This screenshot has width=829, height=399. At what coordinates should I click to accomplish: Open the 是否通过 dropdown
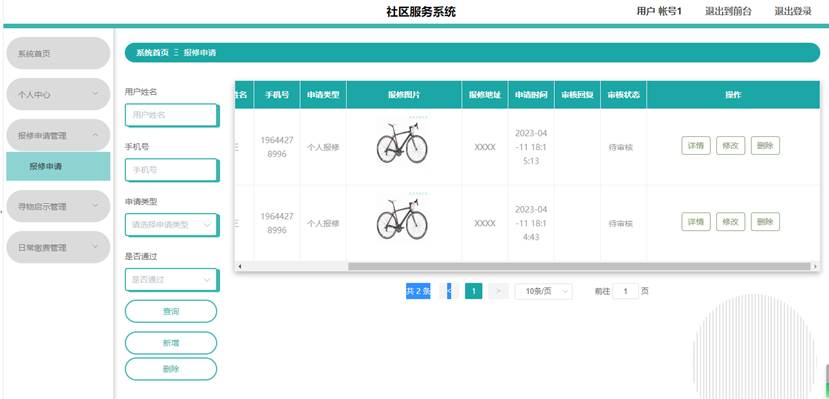(x=171, y=280)
